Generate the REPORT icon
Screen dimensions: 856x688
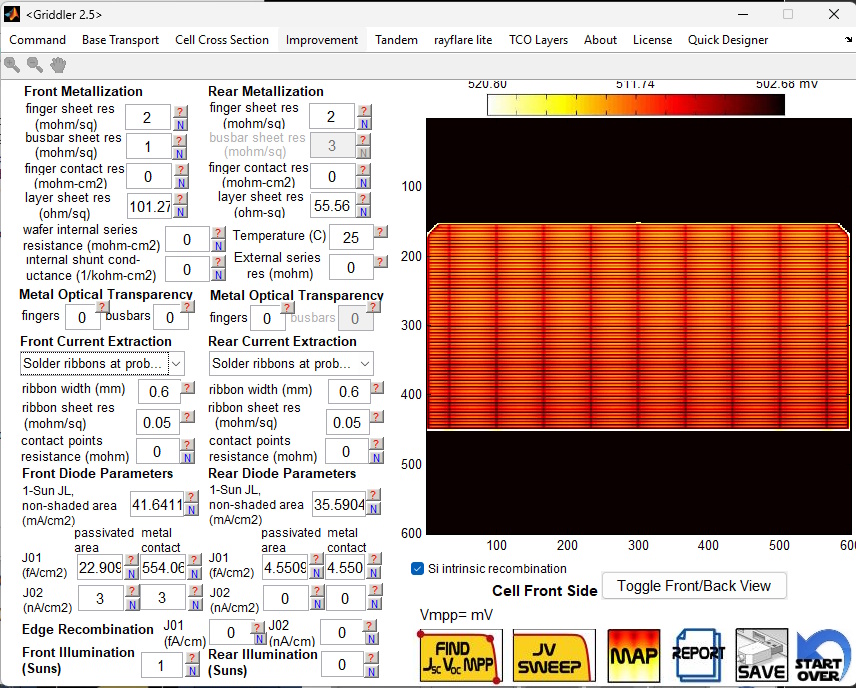click(x=698, y=655)
